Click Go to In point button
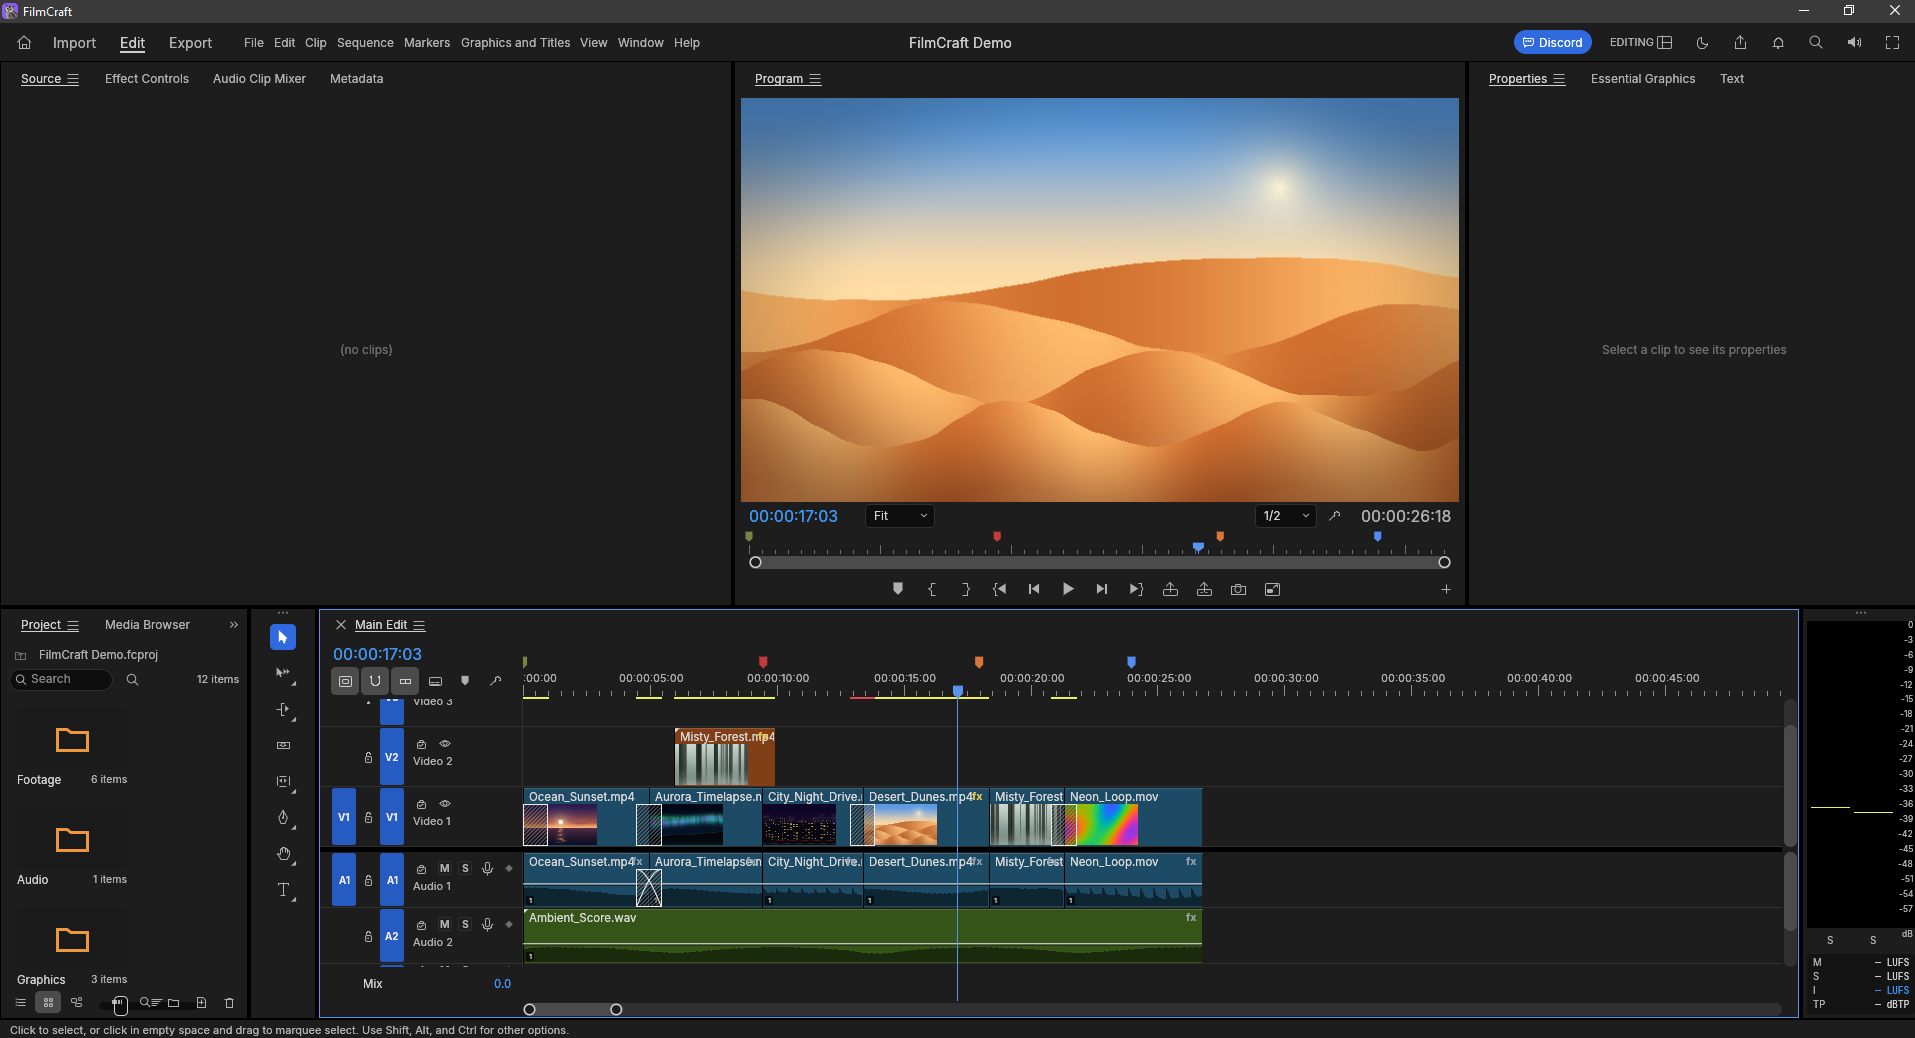Screen dimensions: 1915x1038 1000,589
